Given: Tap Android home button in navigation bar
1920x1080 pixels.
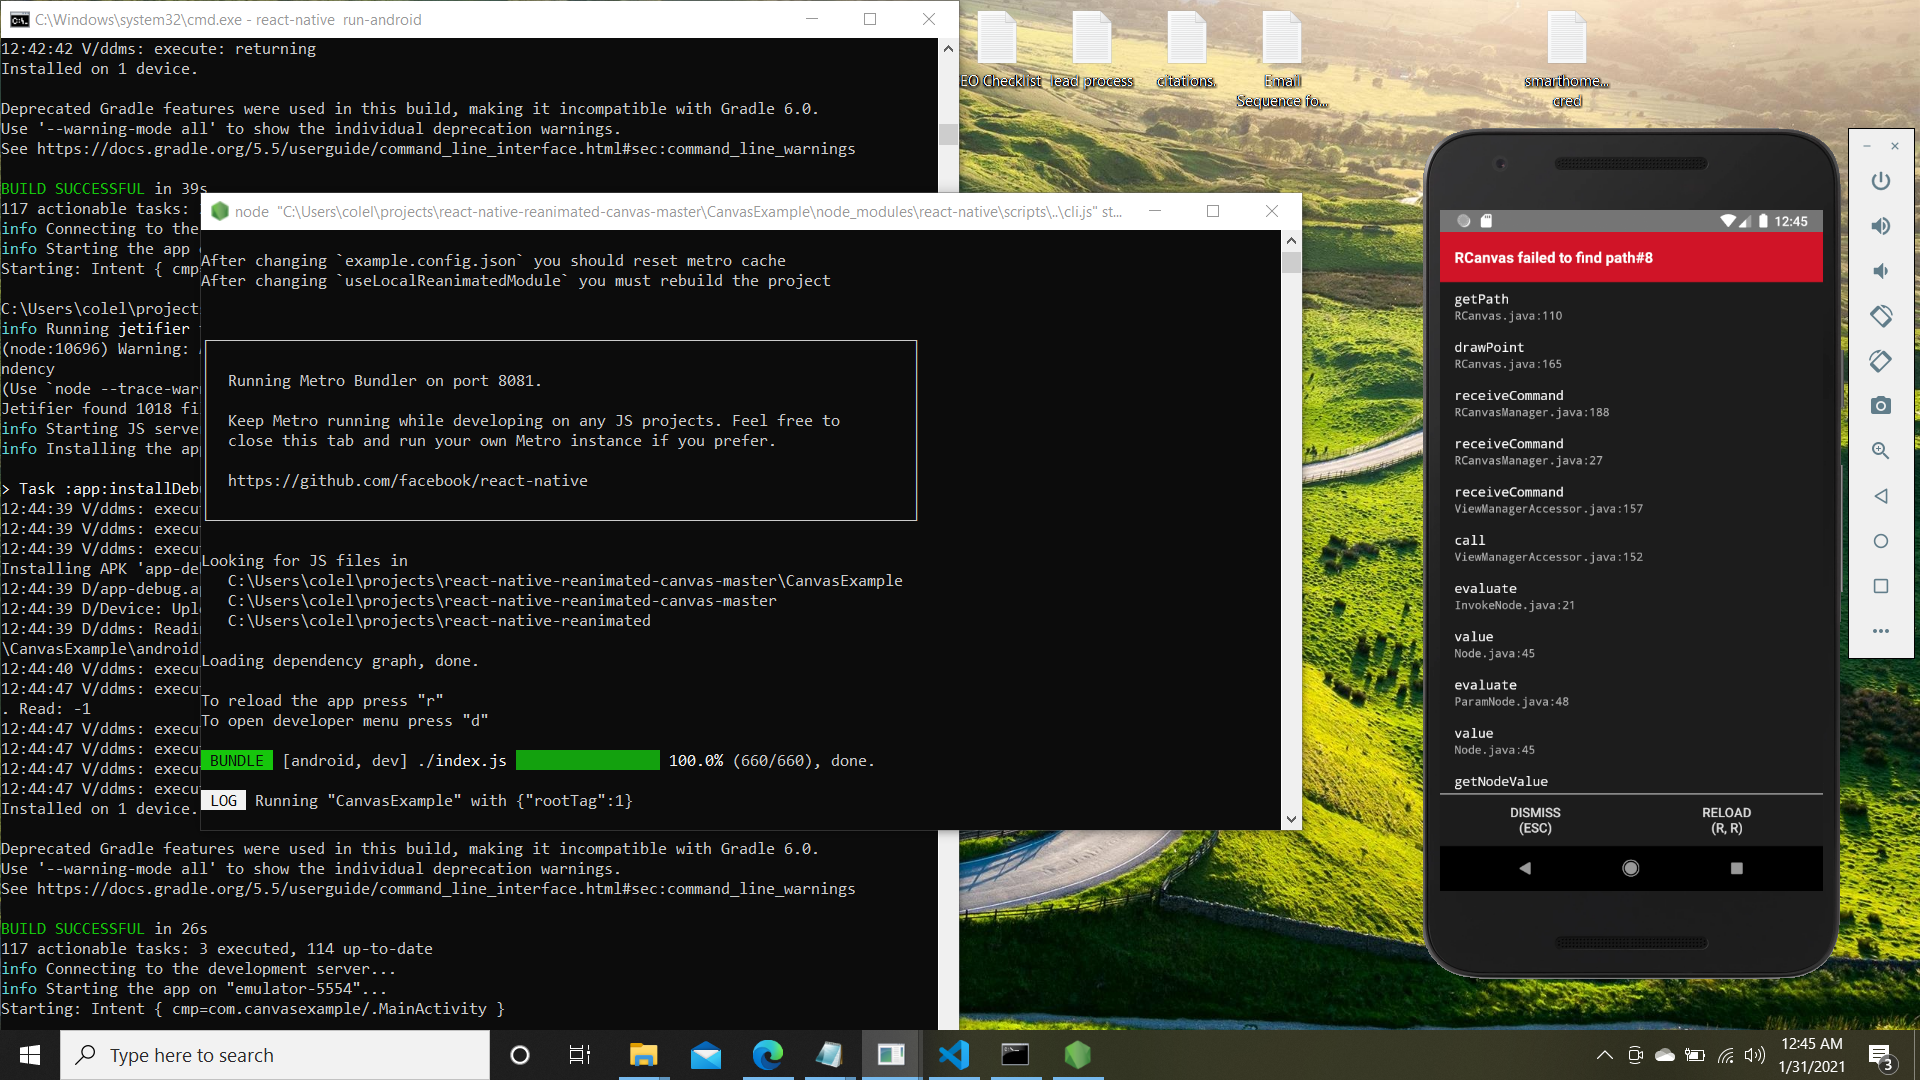Looking at the screenshot, I should tap(1630, 868).
